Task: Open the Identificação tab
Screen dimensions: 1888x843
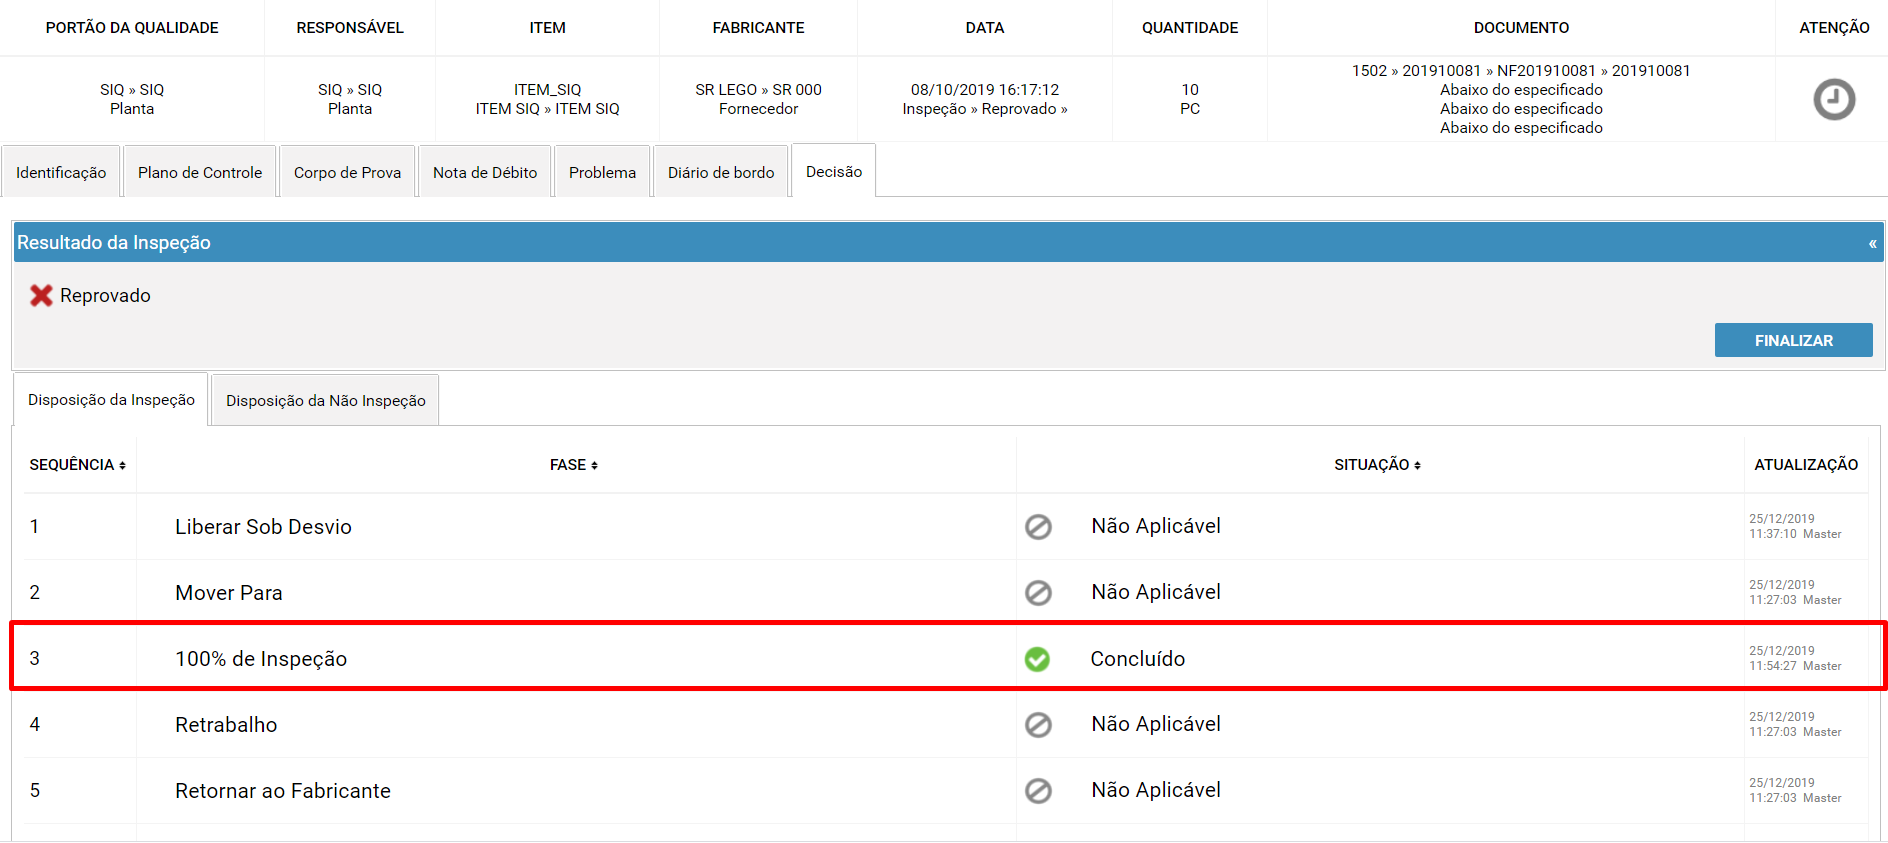Action: pyautogui.click(x=61, y=172)
